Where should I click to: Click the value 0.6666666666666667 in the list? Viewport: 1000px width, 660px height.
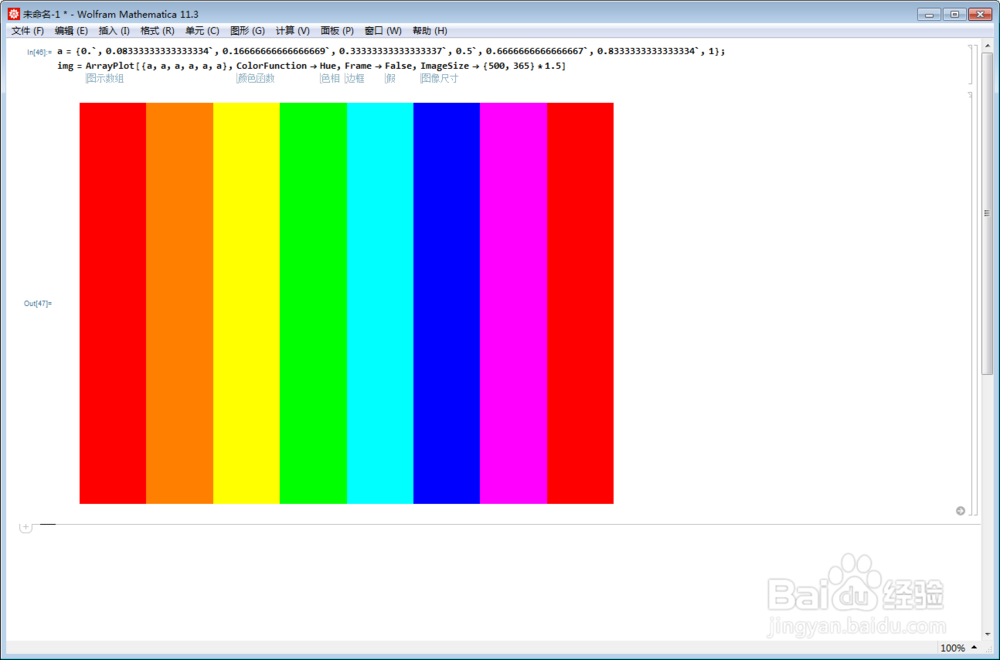(536, 51)
